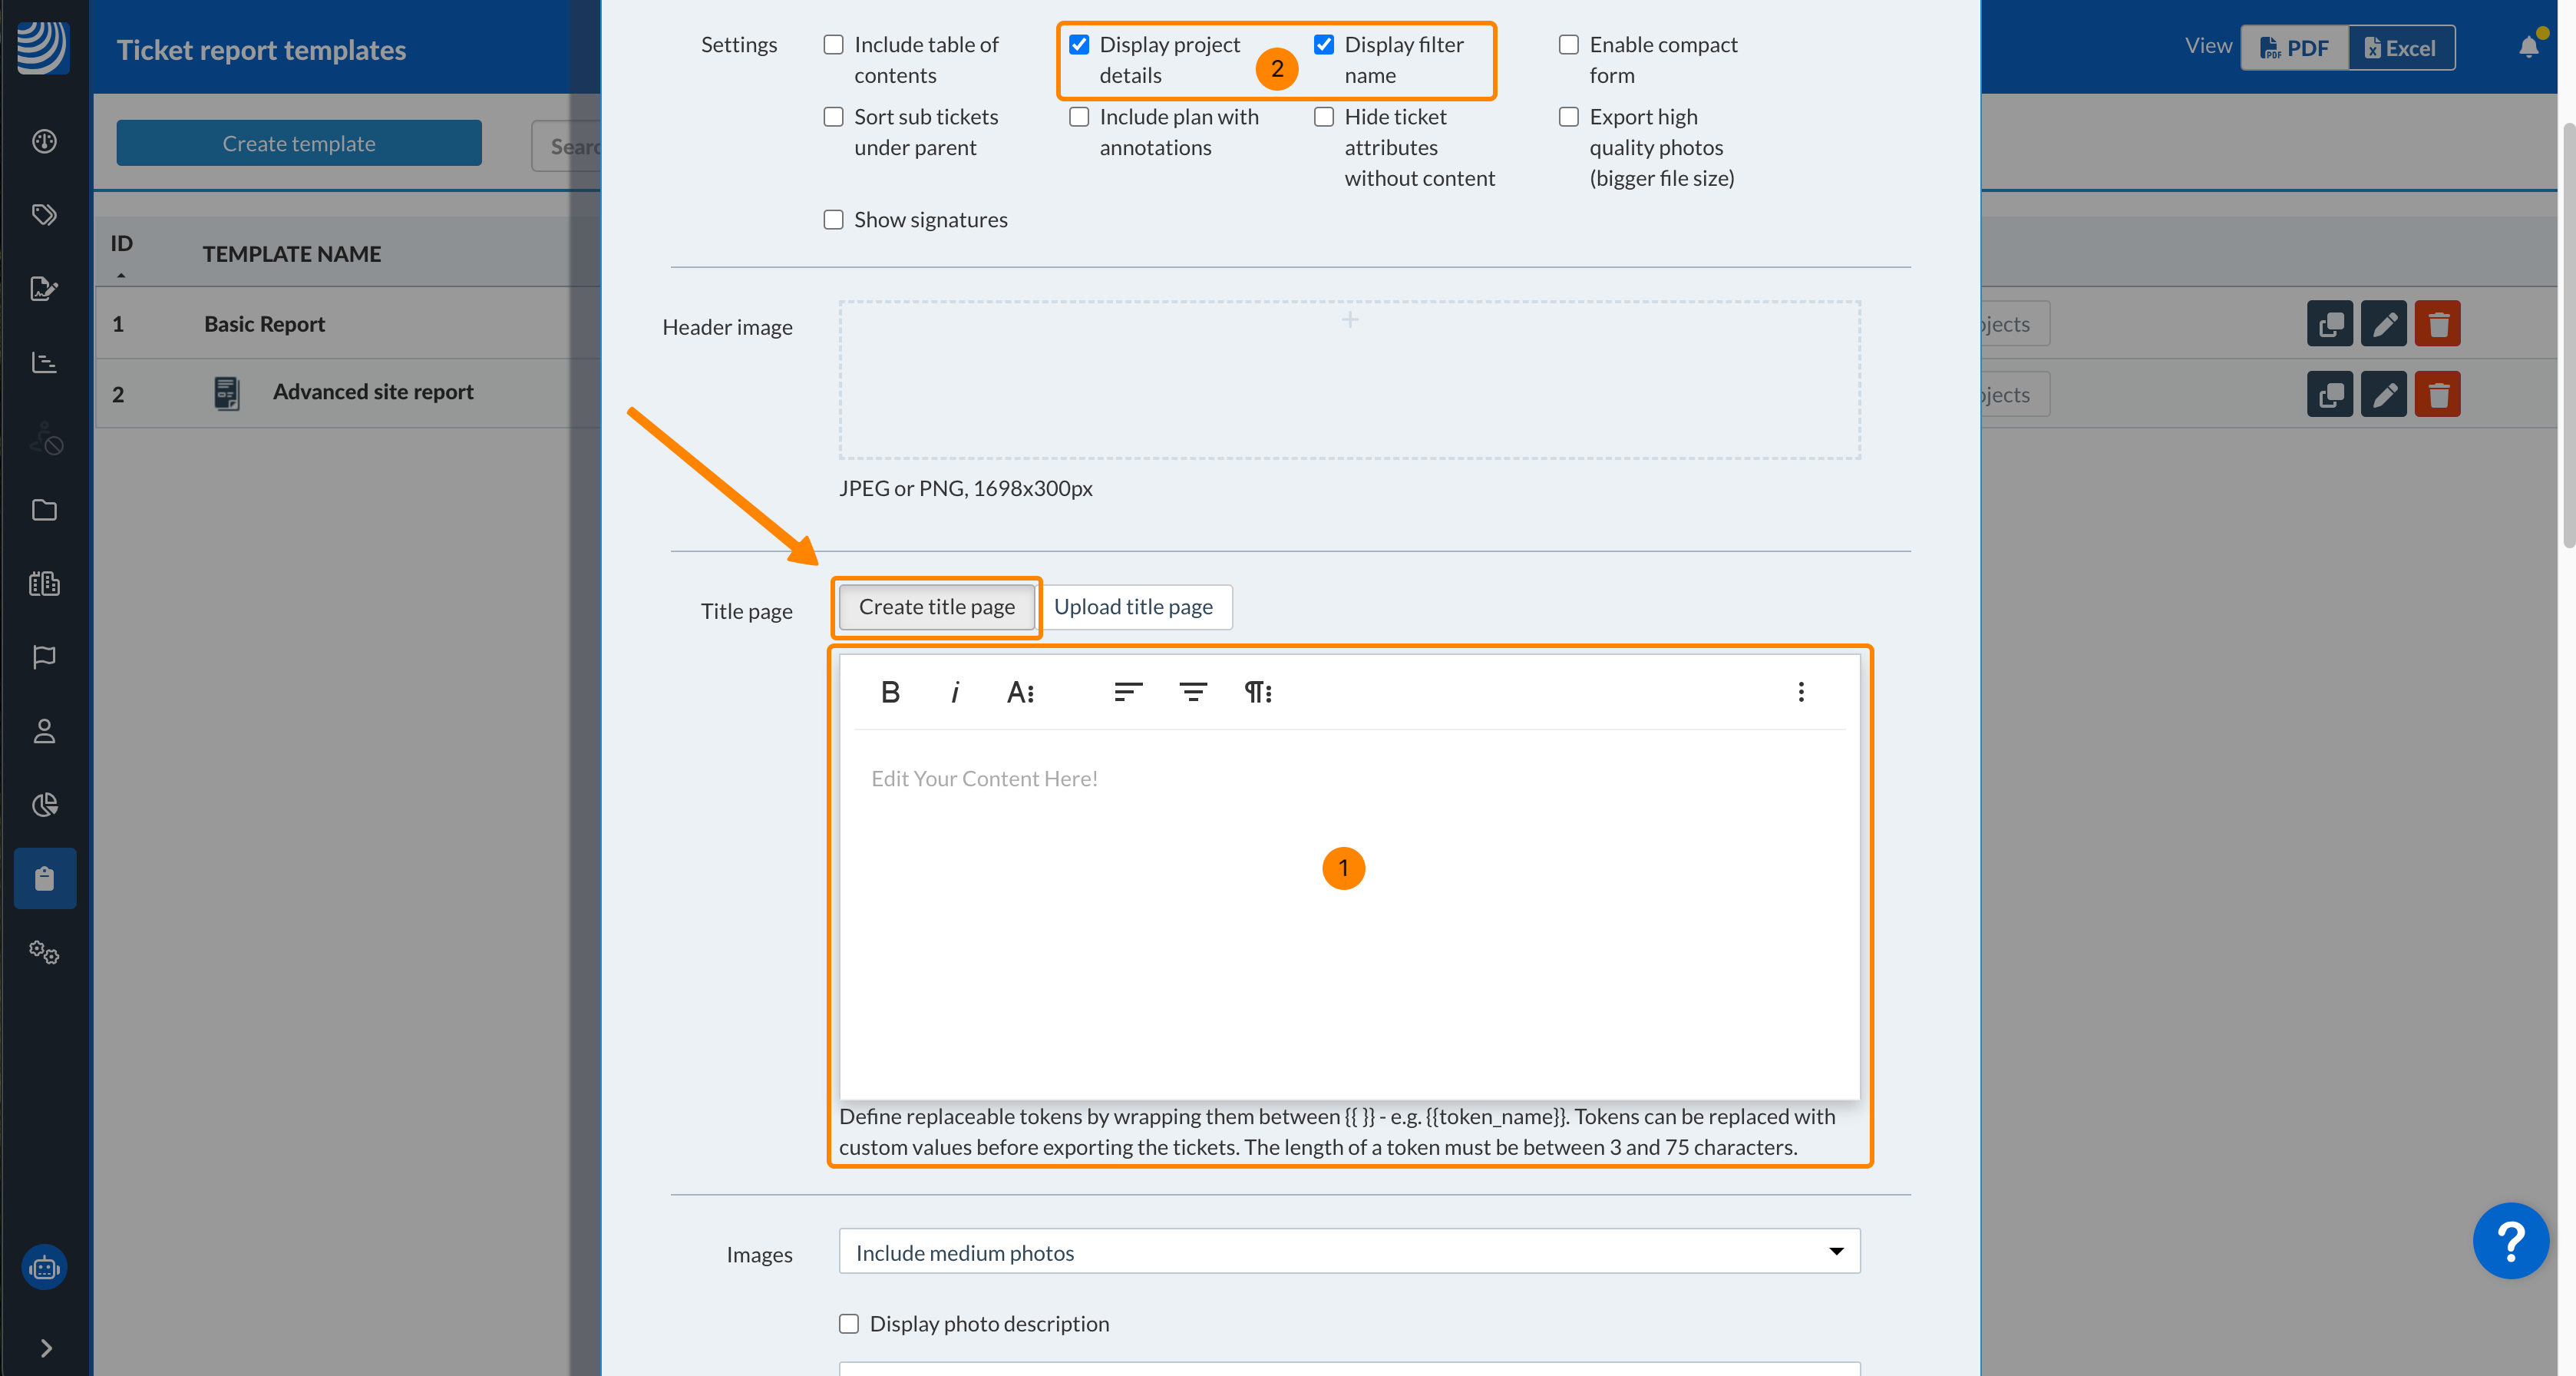Duplicate the Basic Report template
Viewport: 2576px width, 1376px height.
pyautogui.click(x=2329, y=324)
